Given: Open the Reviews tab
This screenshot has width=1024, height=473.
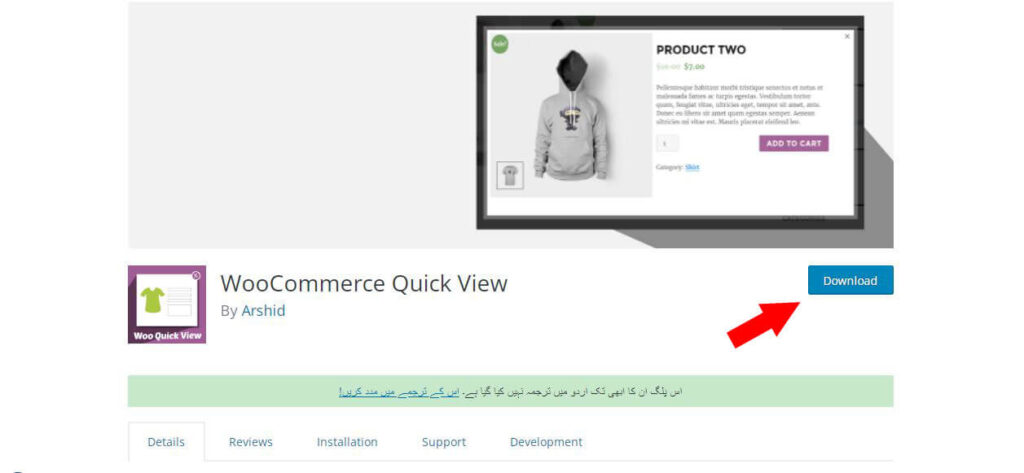Looking at the screenshot, I should click(x=251, y=442).
